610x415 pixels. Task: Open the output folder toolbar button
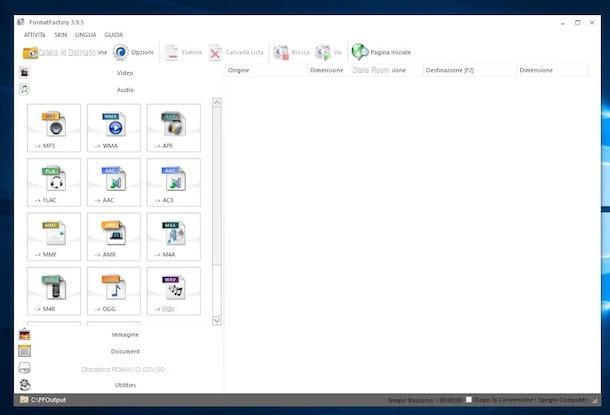coord(65,52)
